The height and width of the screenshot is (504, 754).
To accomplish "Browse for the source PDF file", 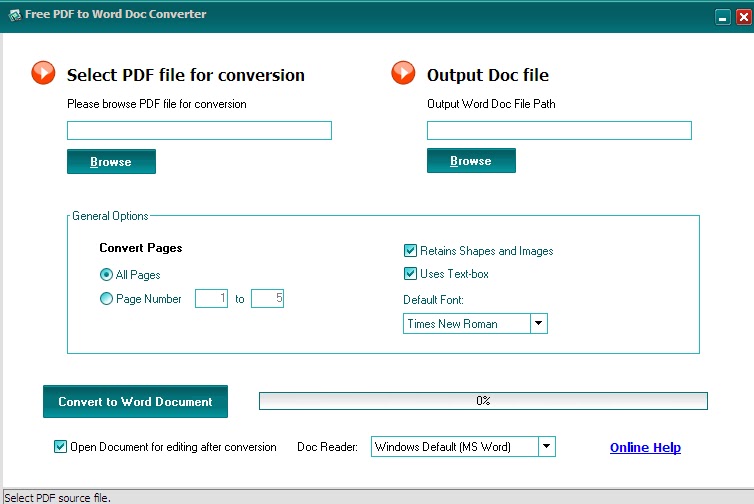I will [x=111, y=162].
